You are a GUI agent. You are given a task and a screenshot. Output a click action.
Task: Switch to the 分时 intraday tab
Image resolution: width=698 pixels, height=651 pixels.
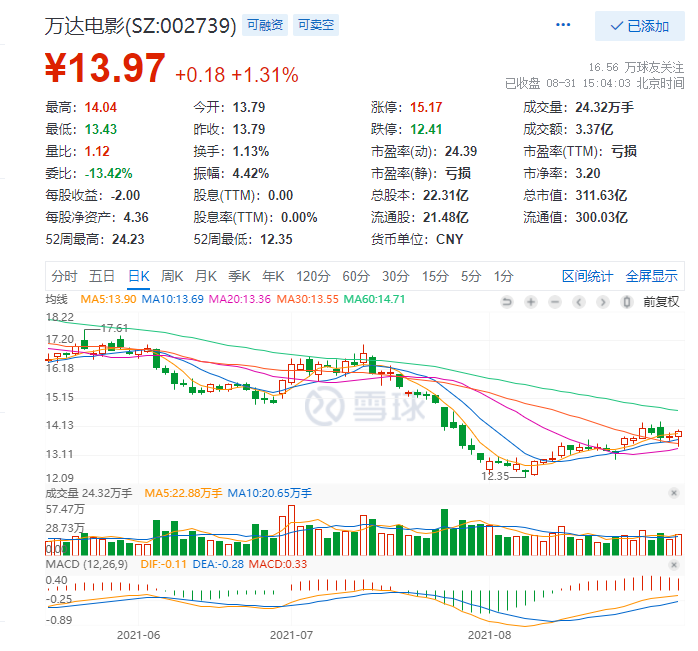click(64, 276)
